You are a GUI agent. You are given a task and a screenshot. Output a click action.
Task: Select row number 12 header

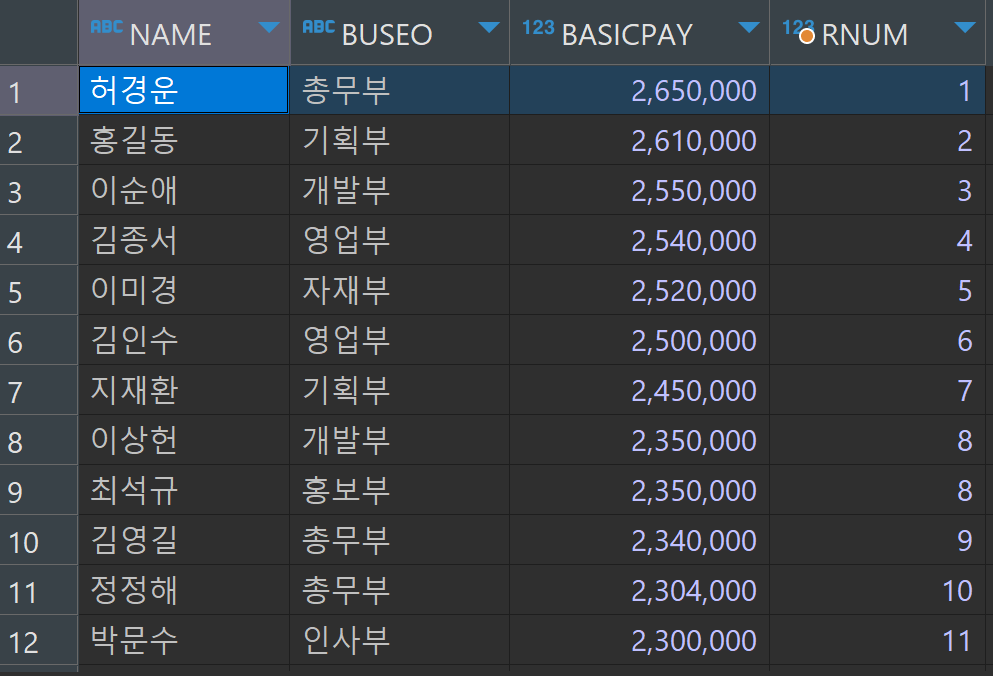[x=39, y=641]
